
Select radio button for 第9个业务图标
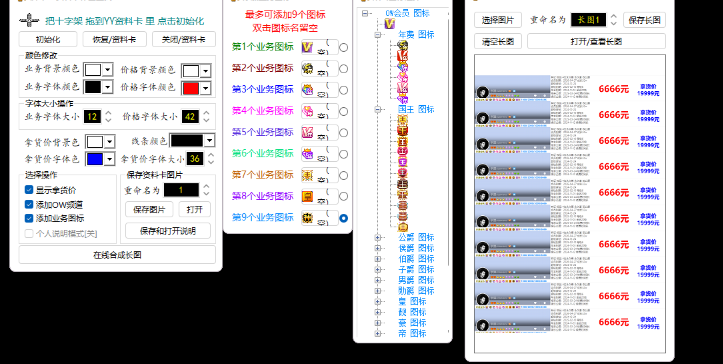[344, 218]
